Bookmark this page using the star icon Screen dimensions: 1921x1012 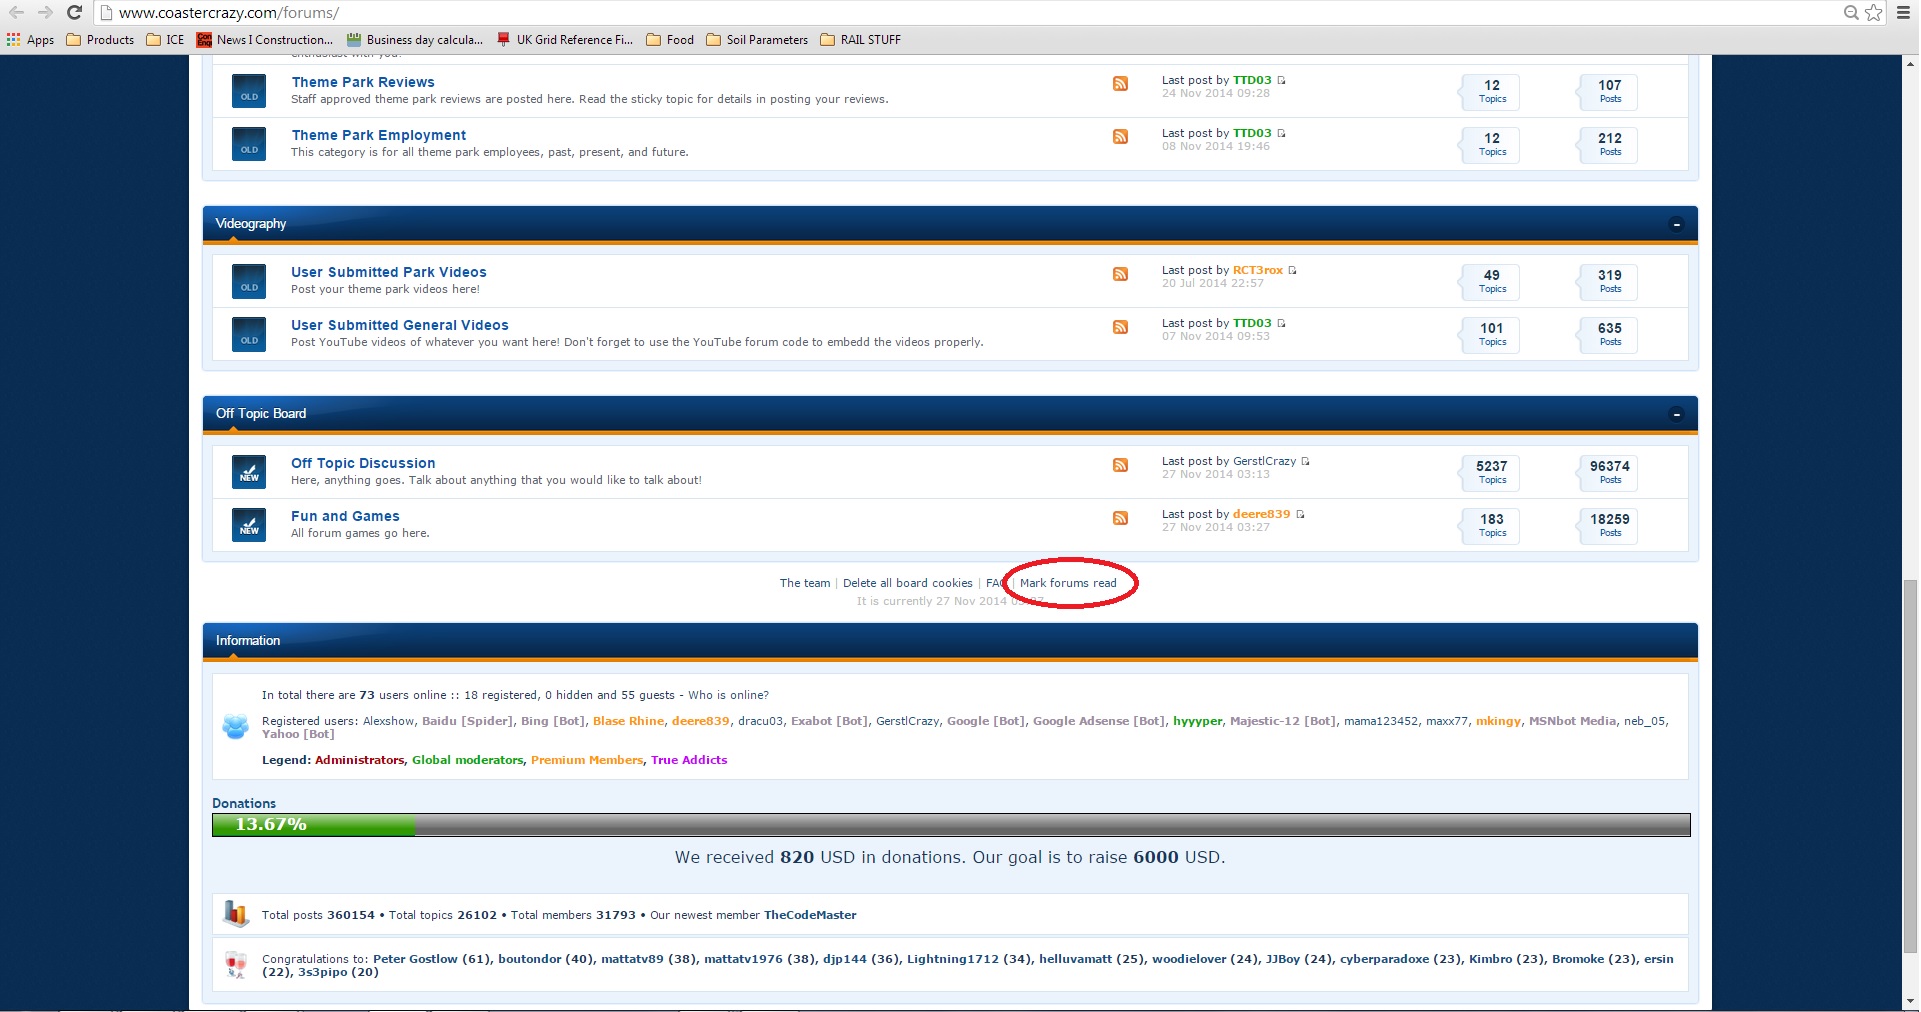point(1874,12)
